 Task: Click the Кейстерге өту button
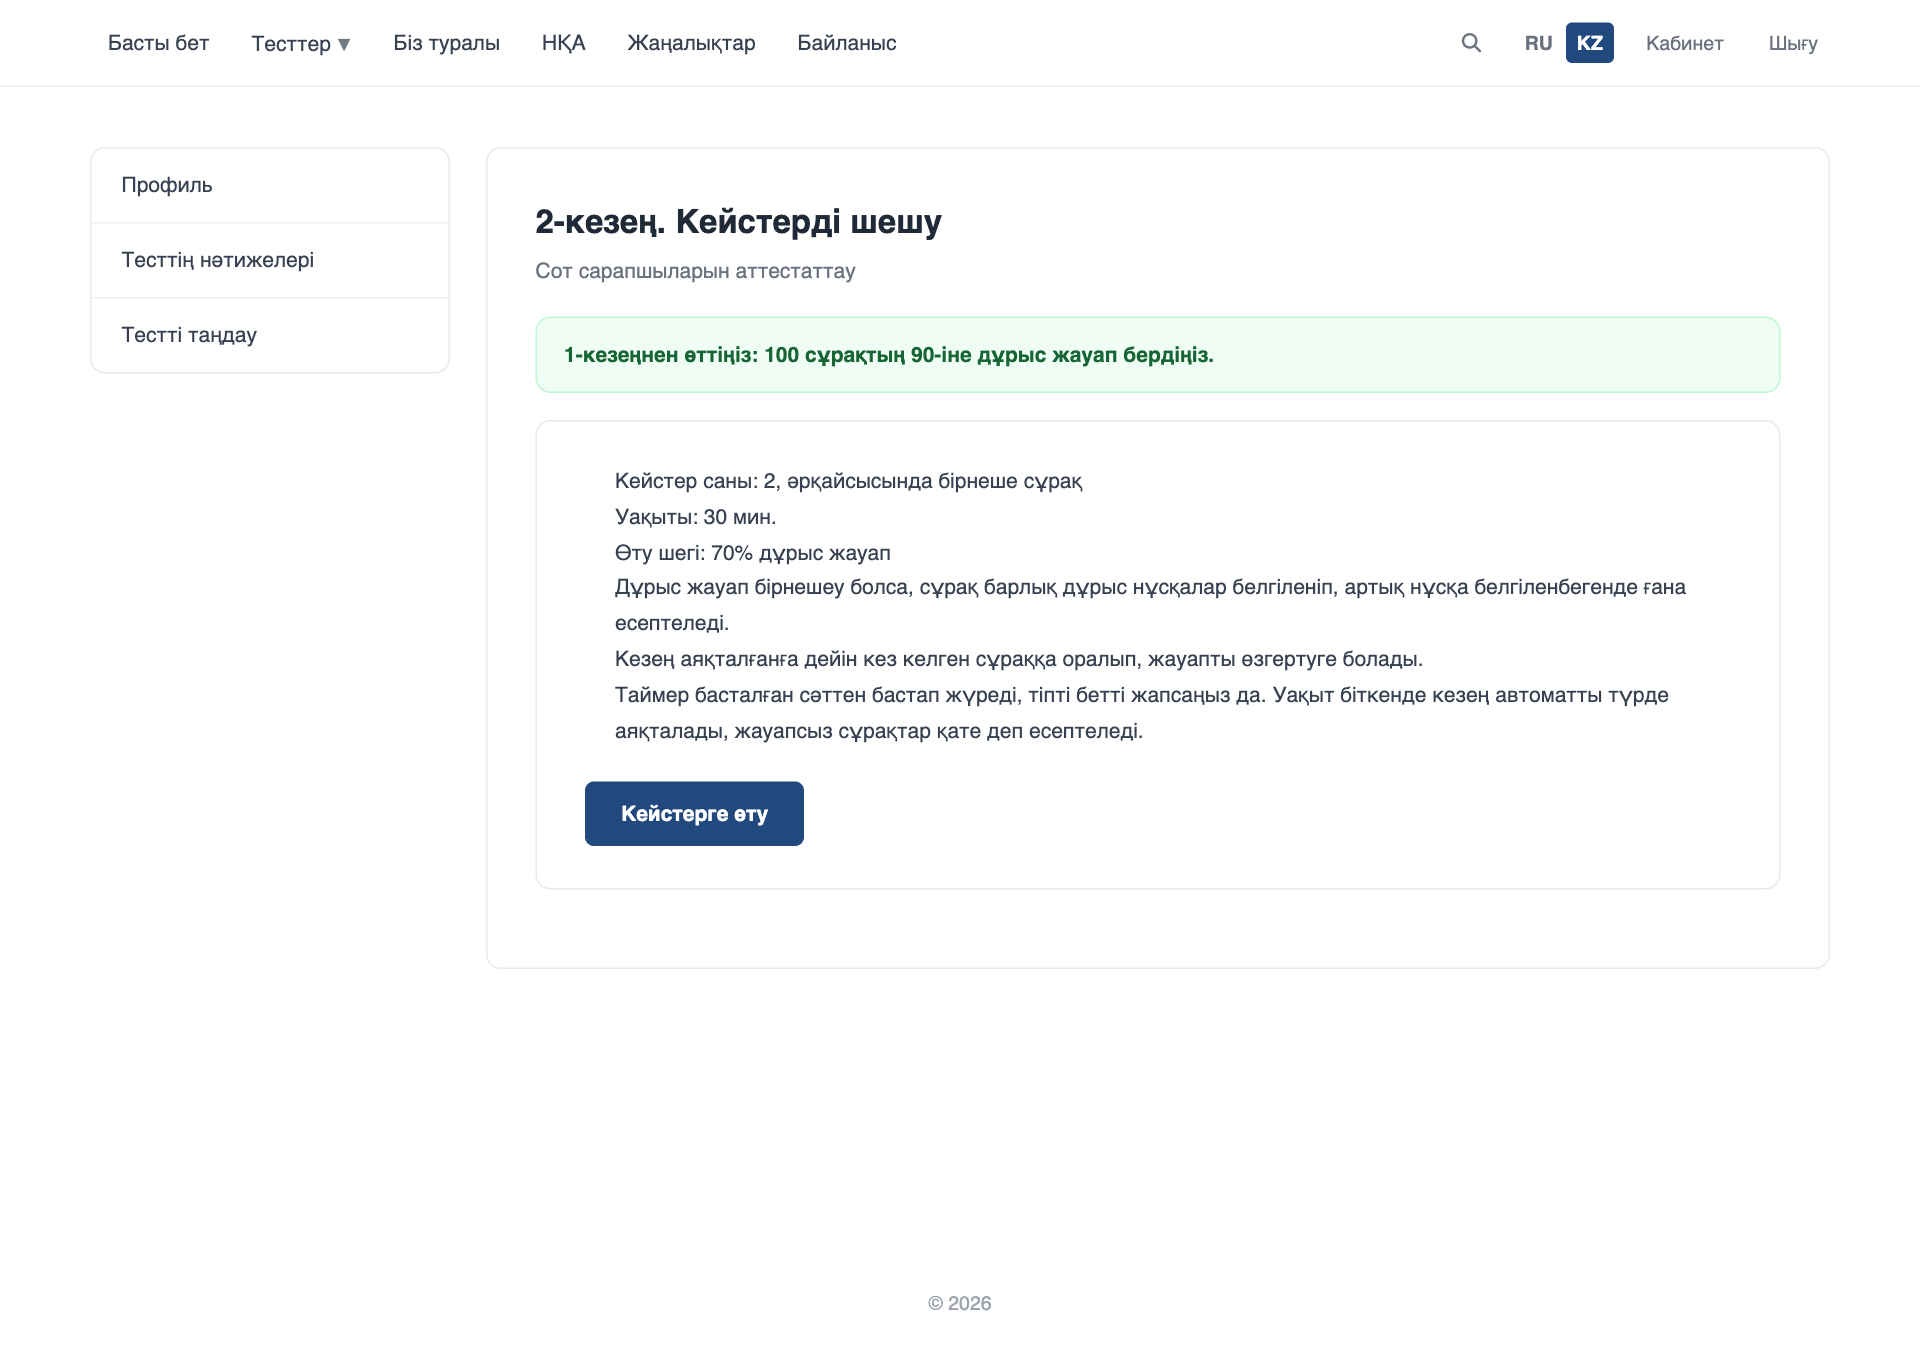(694, 814)
